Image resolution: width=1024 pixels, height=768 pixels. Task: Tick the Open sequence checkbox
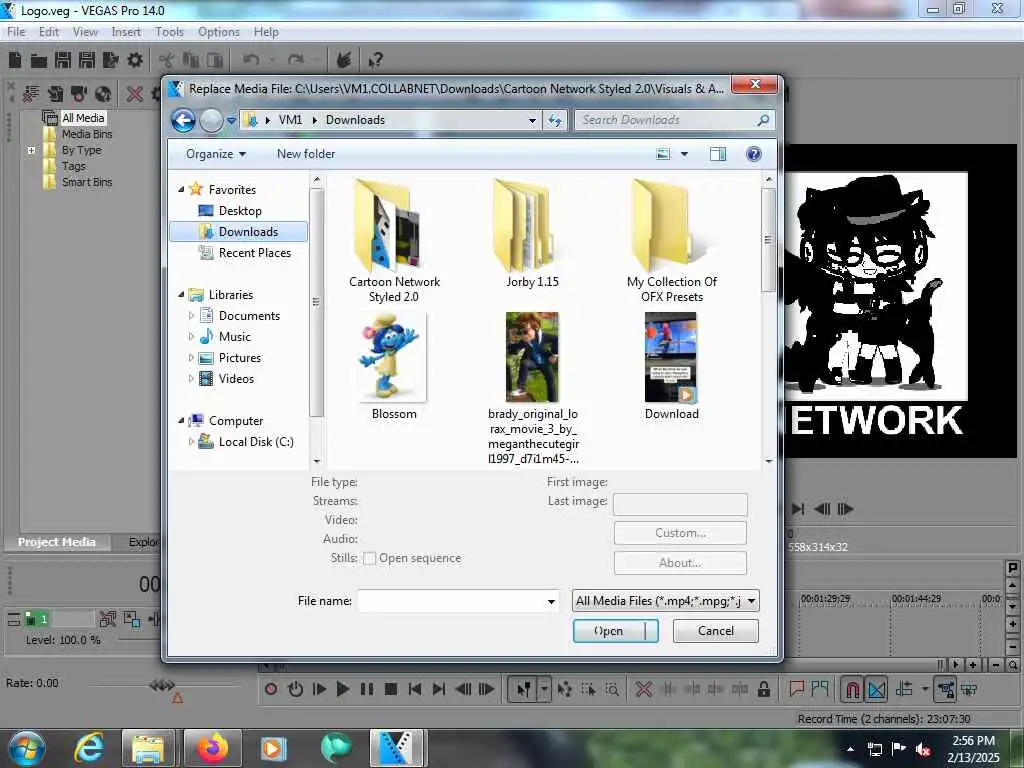pyautogui.click(x=370, y=558)
